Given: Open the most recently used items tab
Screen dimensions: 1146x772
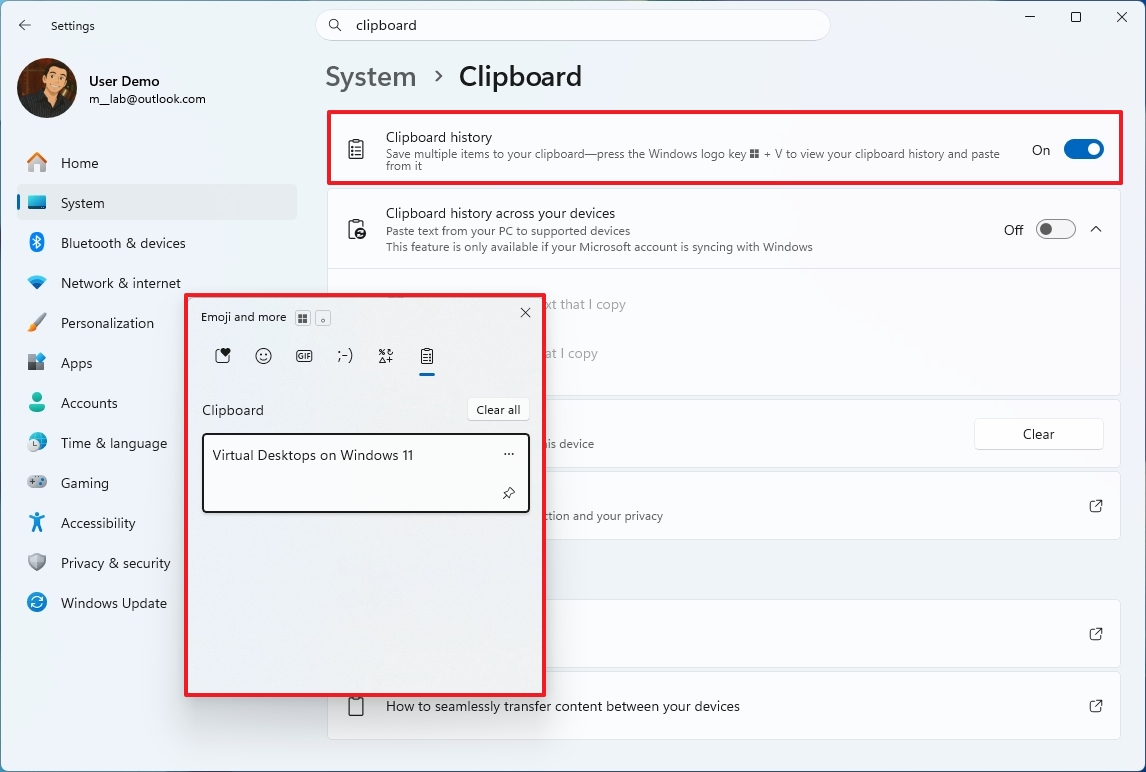Looking at the screenshot, I should (222, 355).
